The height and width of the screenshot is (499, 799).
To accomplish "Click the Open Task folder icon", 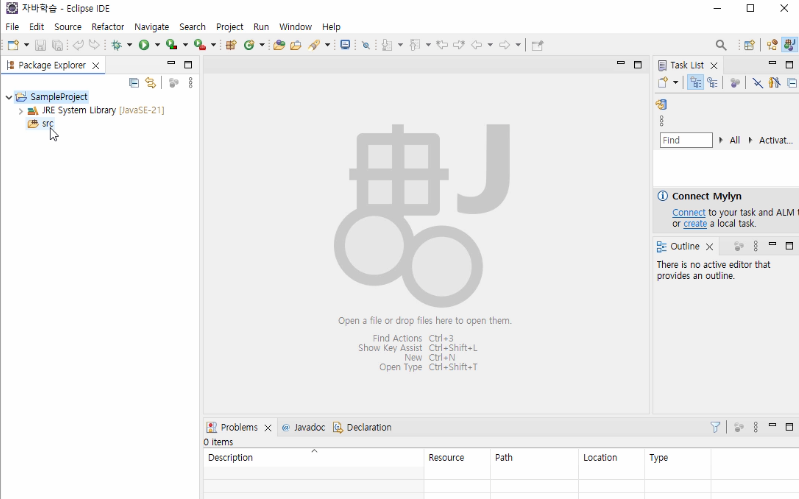I will [x=296, y=45].
